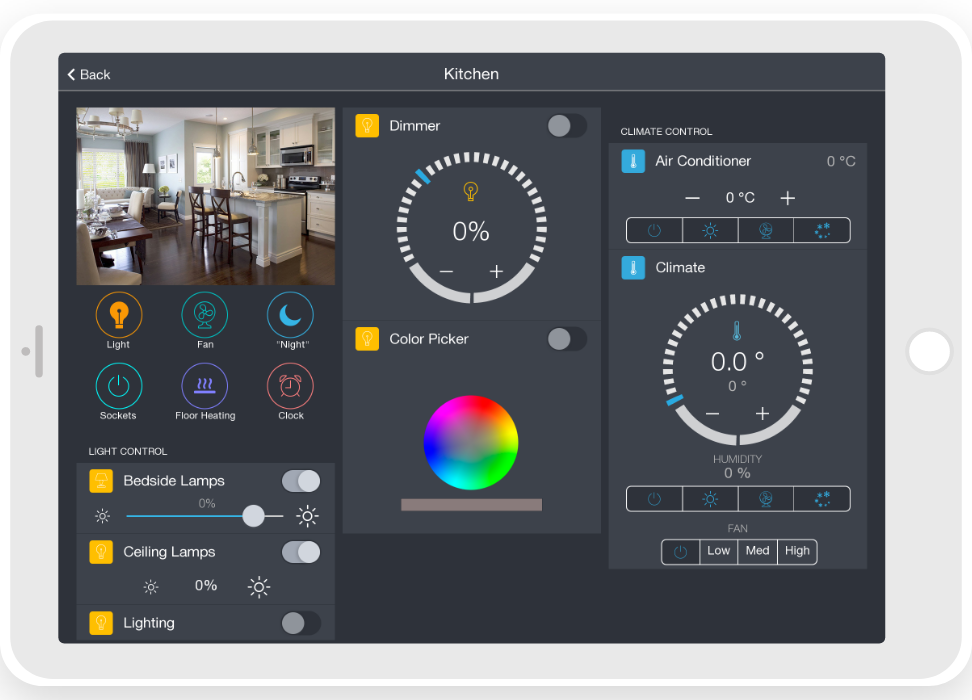Increase Air Conditioner temperature with plus
Image resolution: width=972 pixels, height=700 pixels.
pos(787,198)
